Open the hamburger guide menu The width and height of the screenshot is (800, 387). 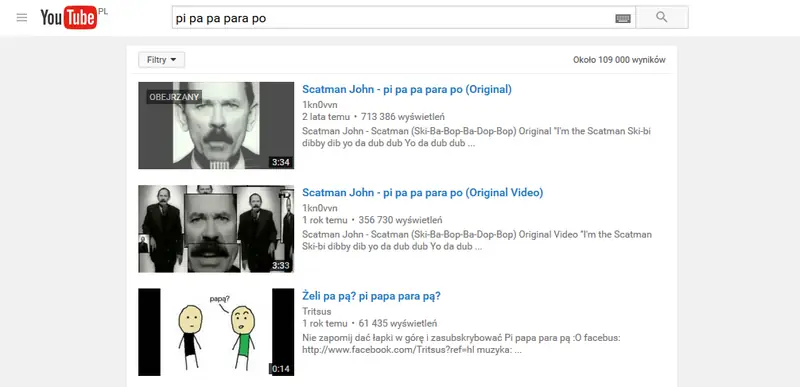click(x=21, y=18)
